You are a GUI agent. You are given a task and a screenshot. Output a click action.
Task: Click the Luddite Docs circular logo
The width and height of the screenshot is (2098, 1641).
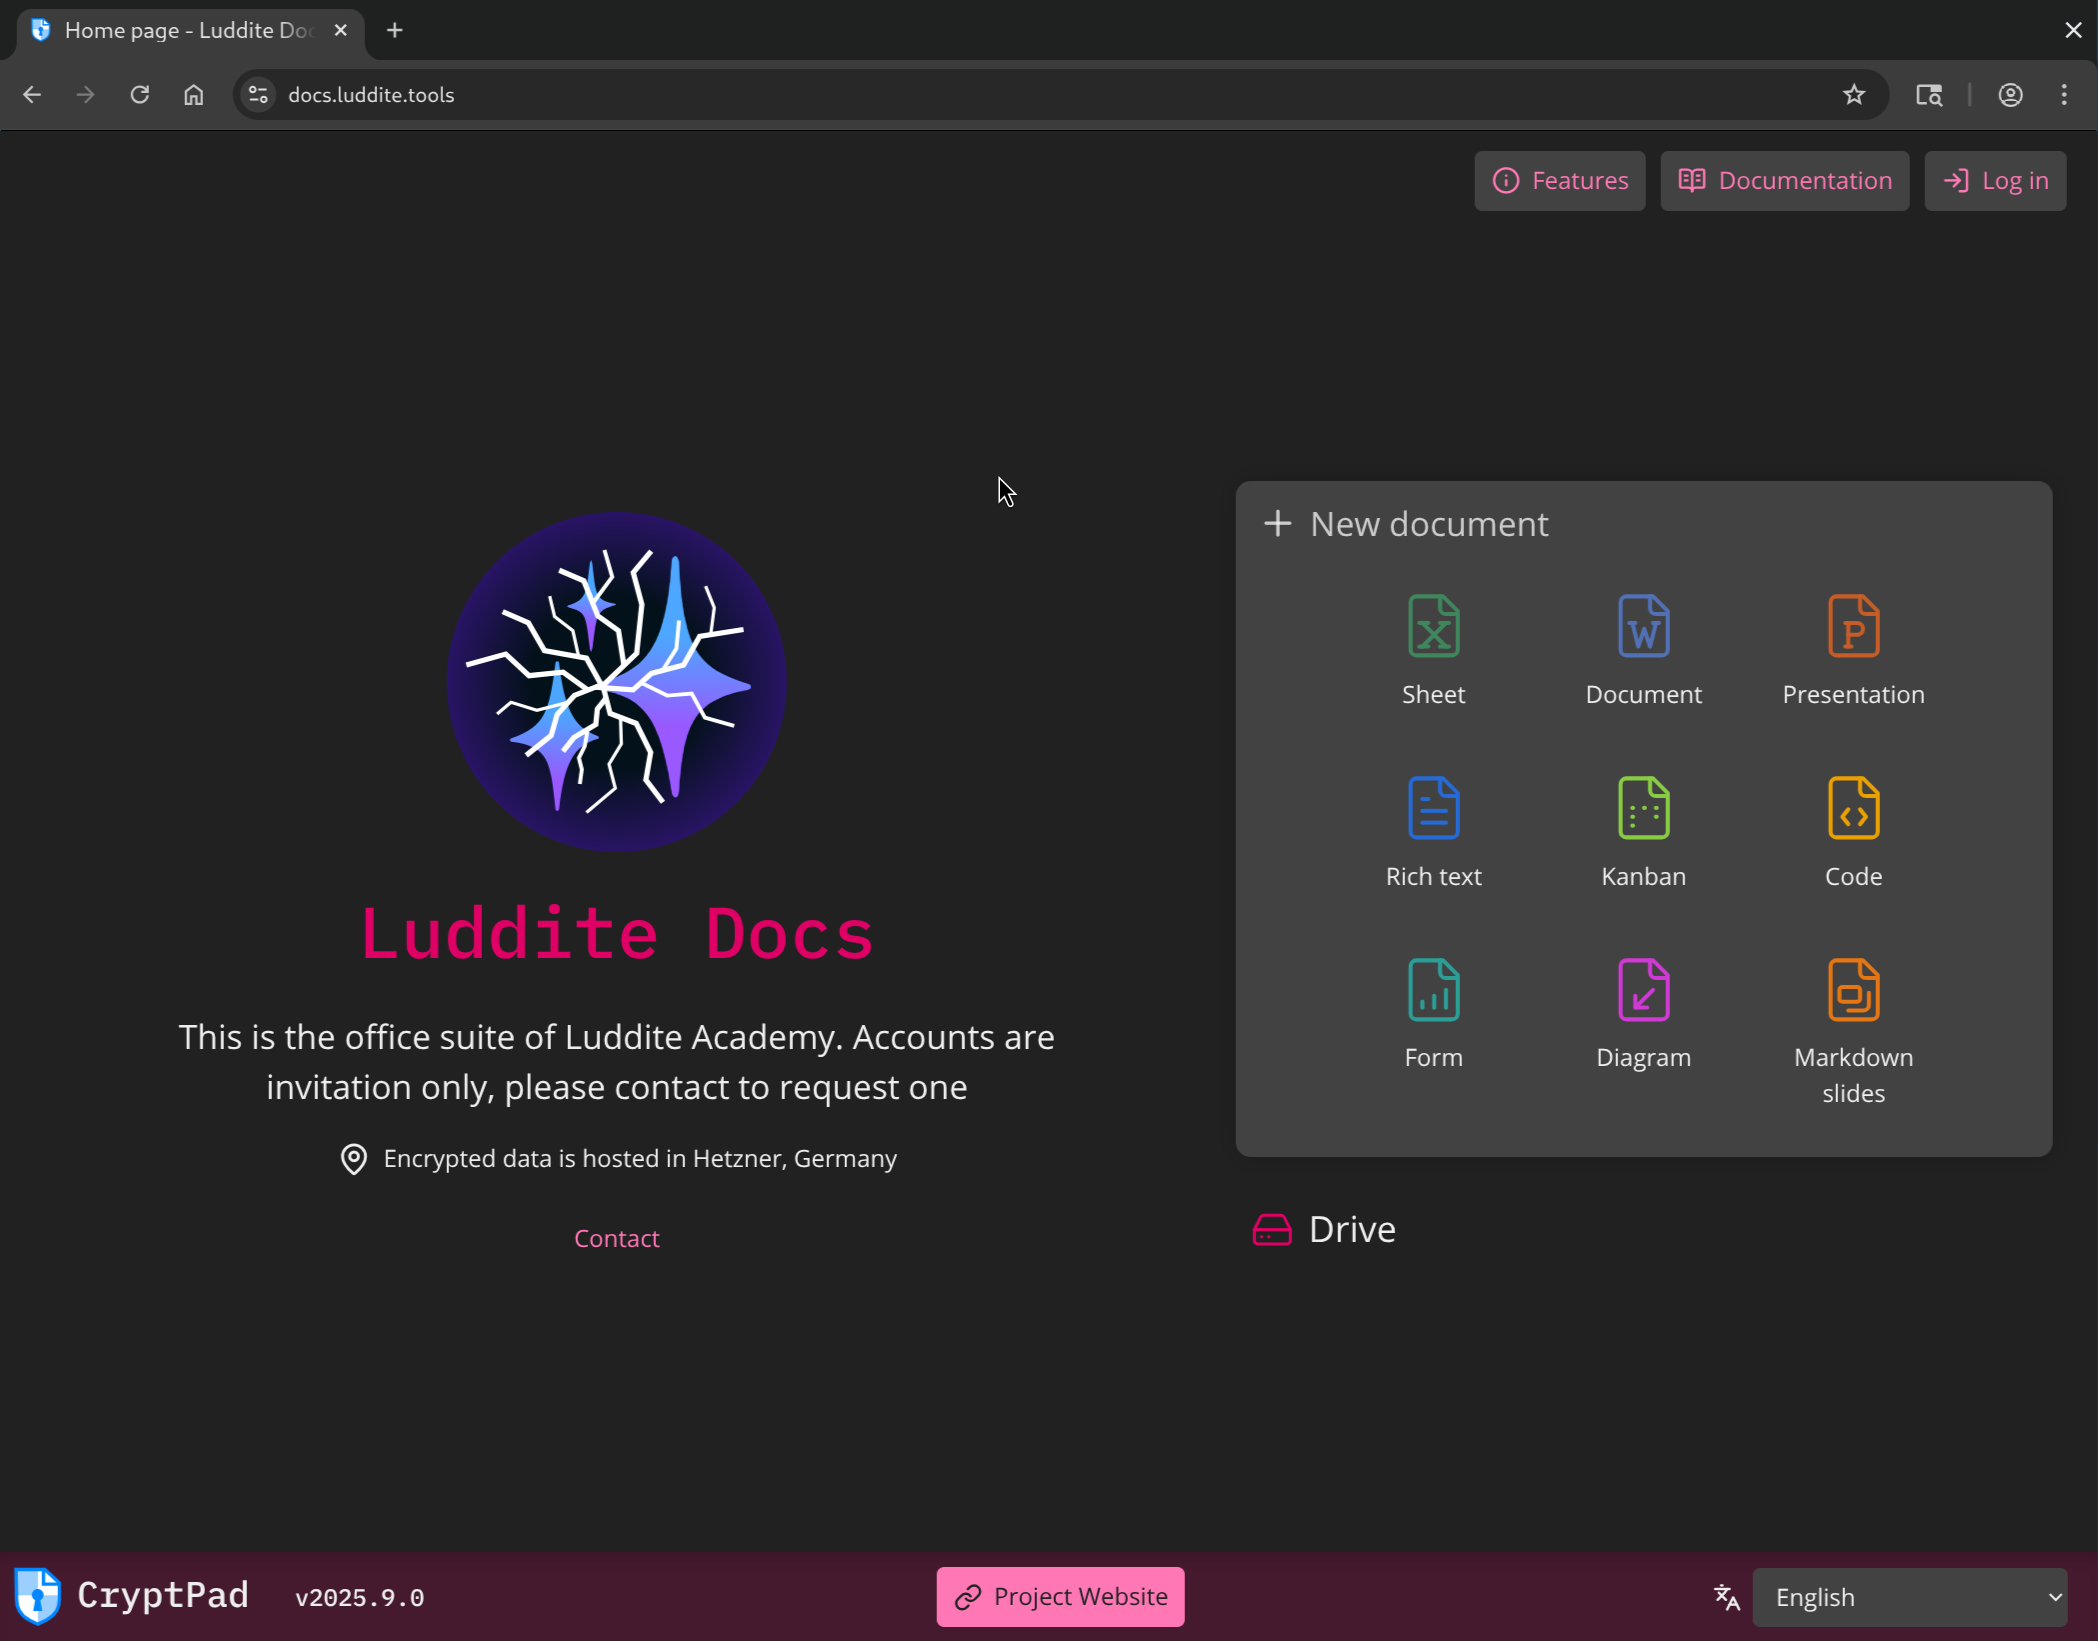[616, 682]
